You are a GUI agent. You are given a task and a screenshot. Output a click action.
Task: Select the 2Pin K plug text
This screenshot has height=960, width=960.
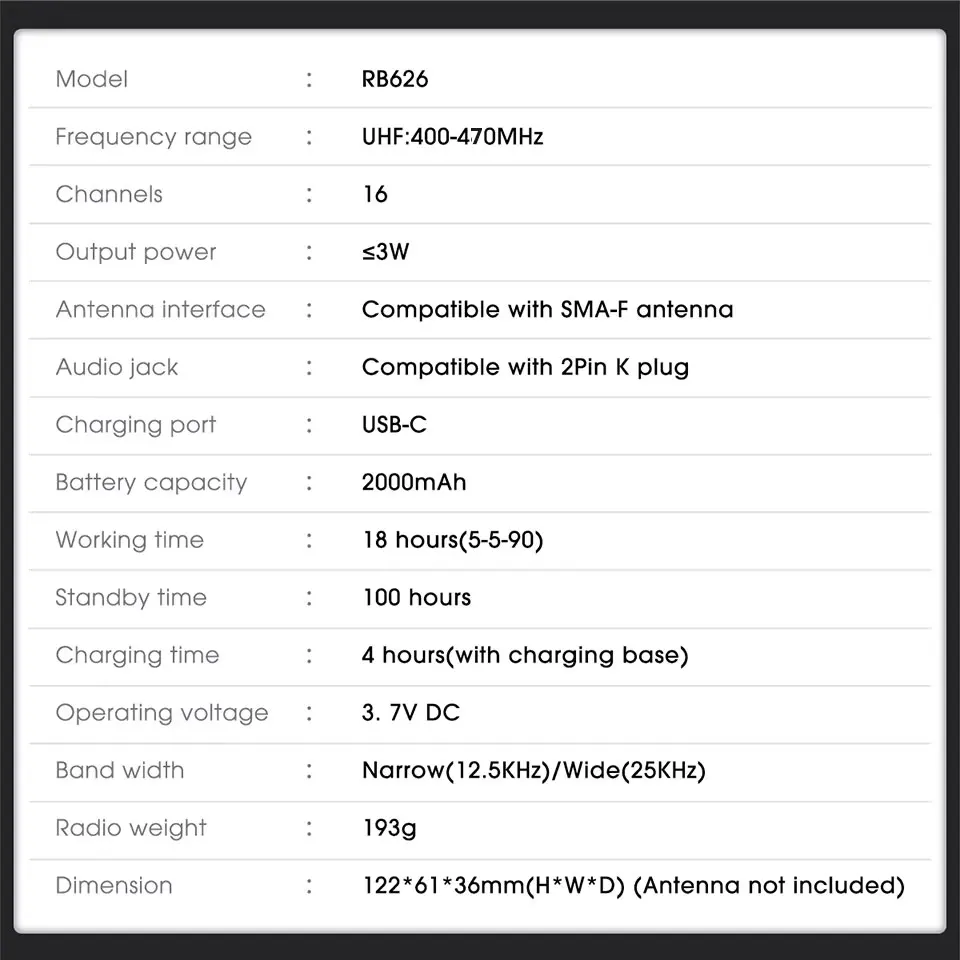pyautogui.click(x=525, y=367)
